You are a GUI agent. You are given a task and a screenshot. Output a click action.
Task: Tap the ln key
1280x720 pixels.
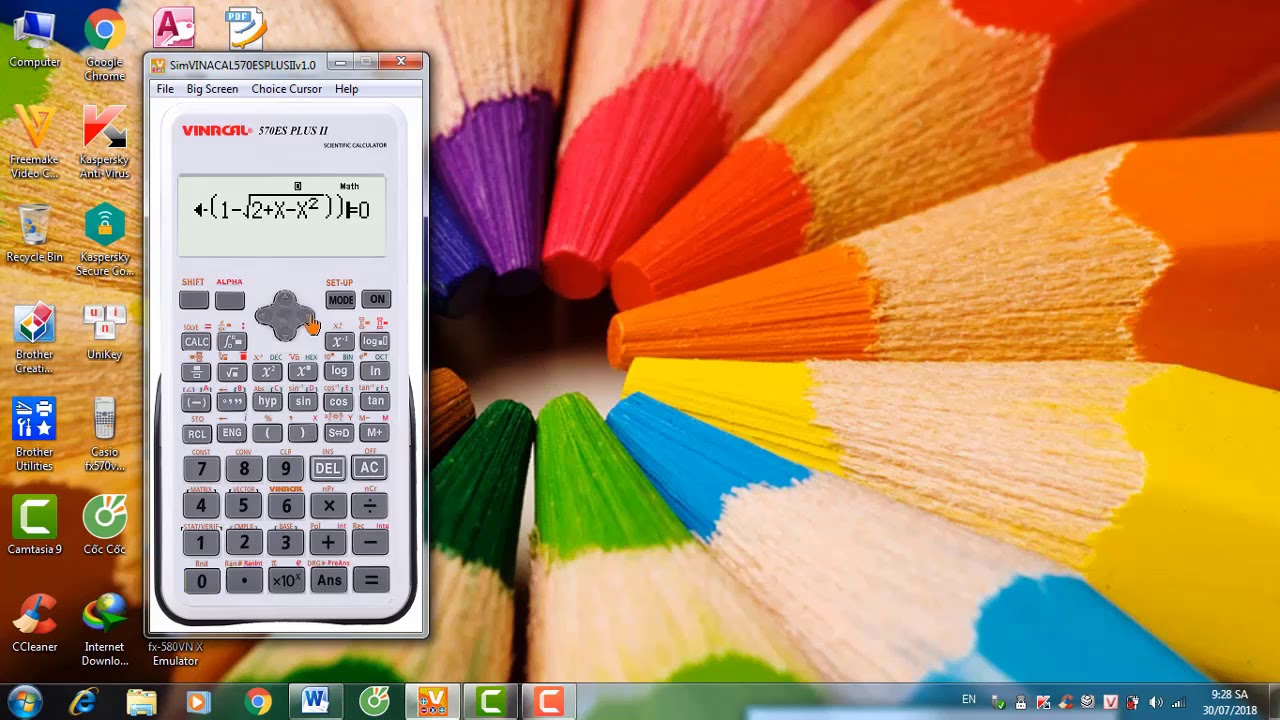click(x=375, y=371)
